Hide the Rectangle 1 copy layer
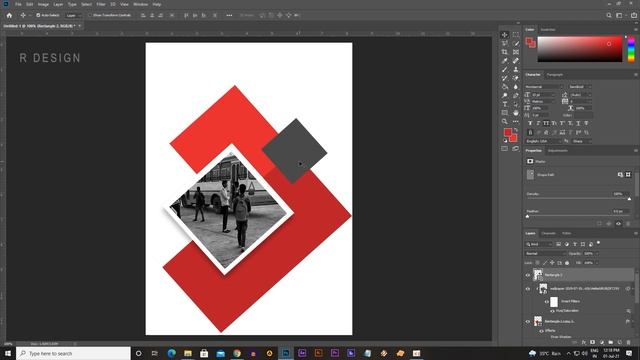 pyautogui.click(x=528, y=322)
